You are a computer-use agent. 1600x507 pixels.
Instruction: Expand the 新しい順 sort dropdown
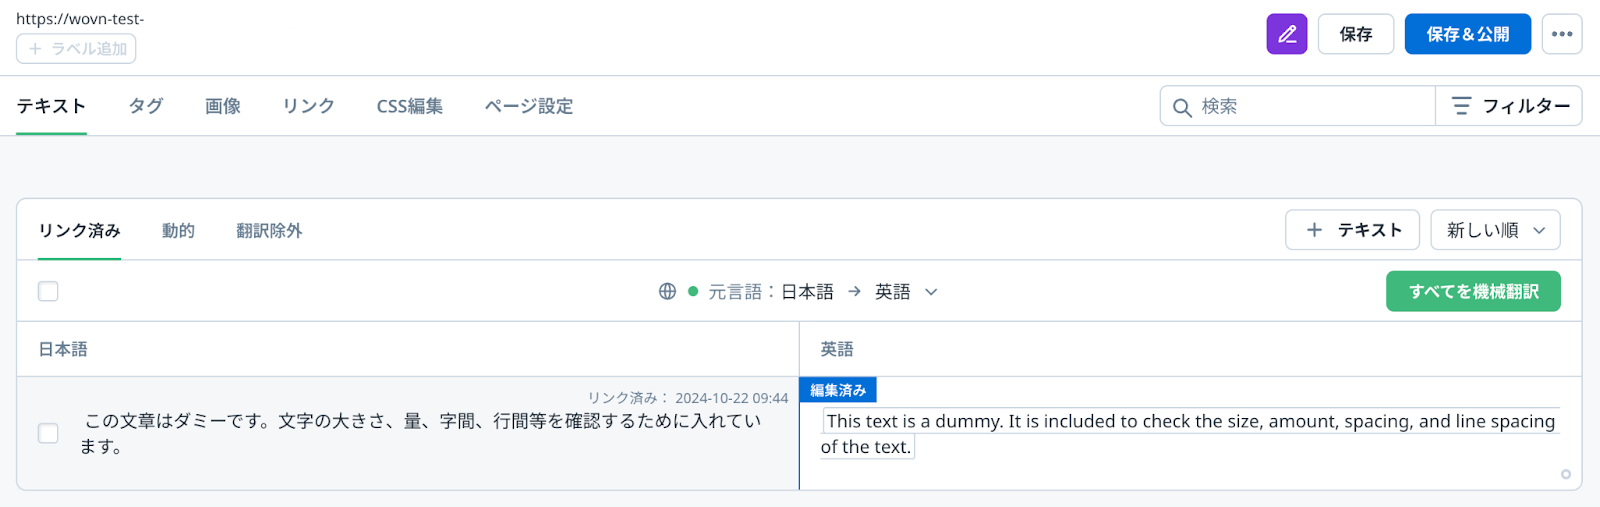click(1495, 230)
